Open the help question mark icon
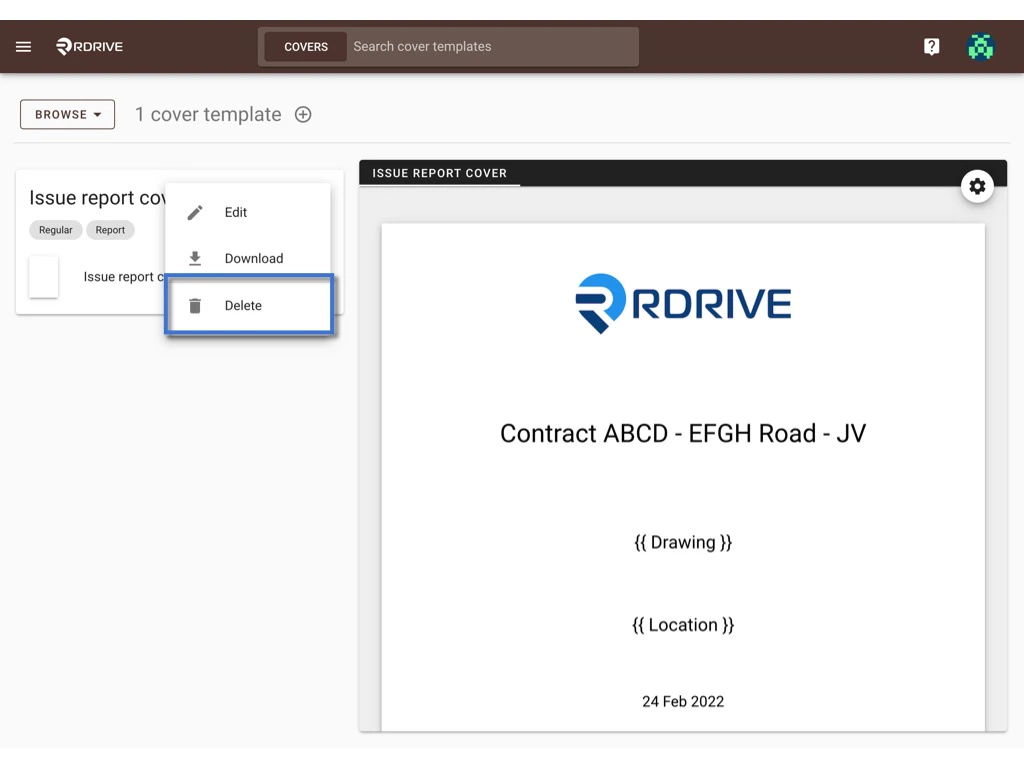1024x768 pixels. (x=931, y=46)
